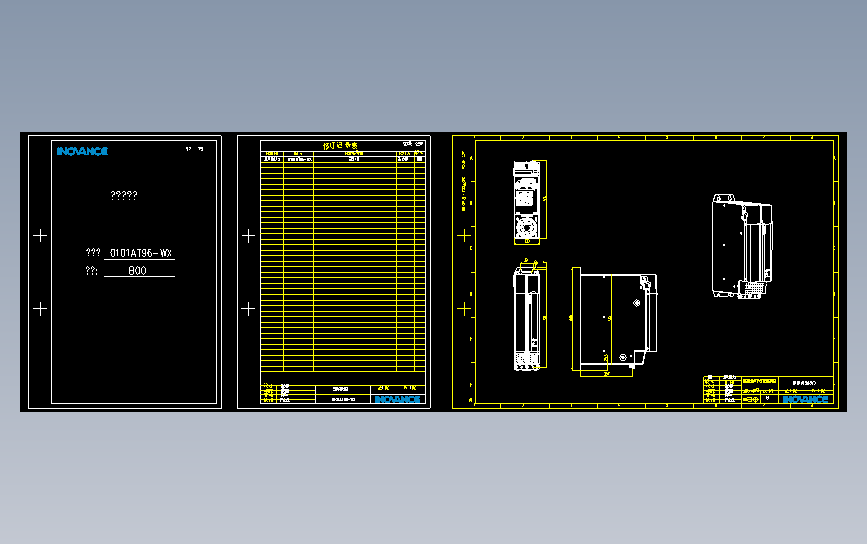Click the projection symbol in drawing title block

750,399
